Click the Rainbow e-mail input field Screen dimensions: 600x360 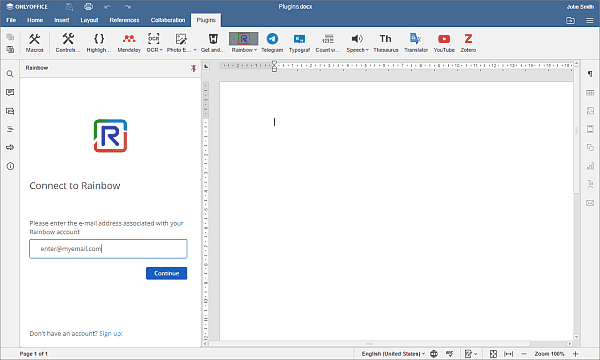point(108,249)
